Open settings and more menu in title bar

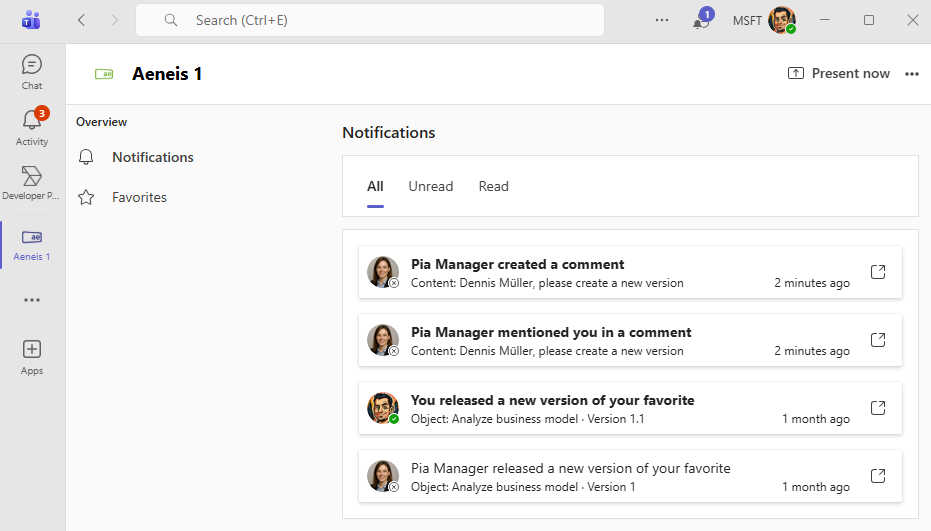[x=661, y=20]
